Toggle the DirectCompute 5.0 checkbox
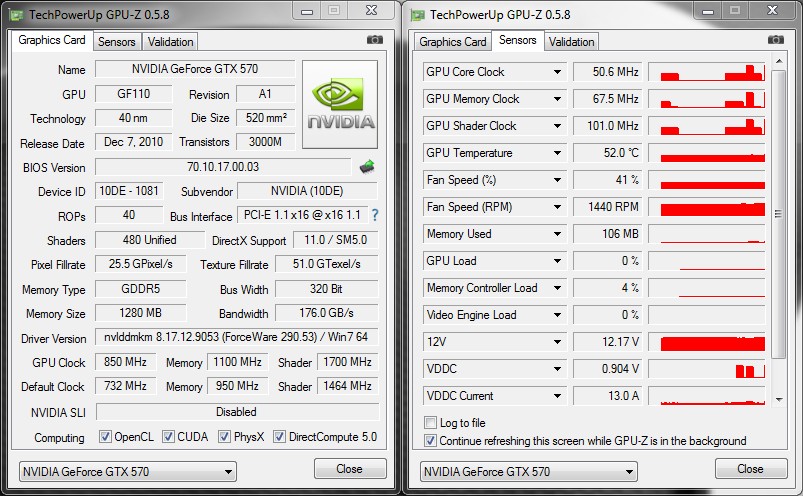 click(279, 437)
